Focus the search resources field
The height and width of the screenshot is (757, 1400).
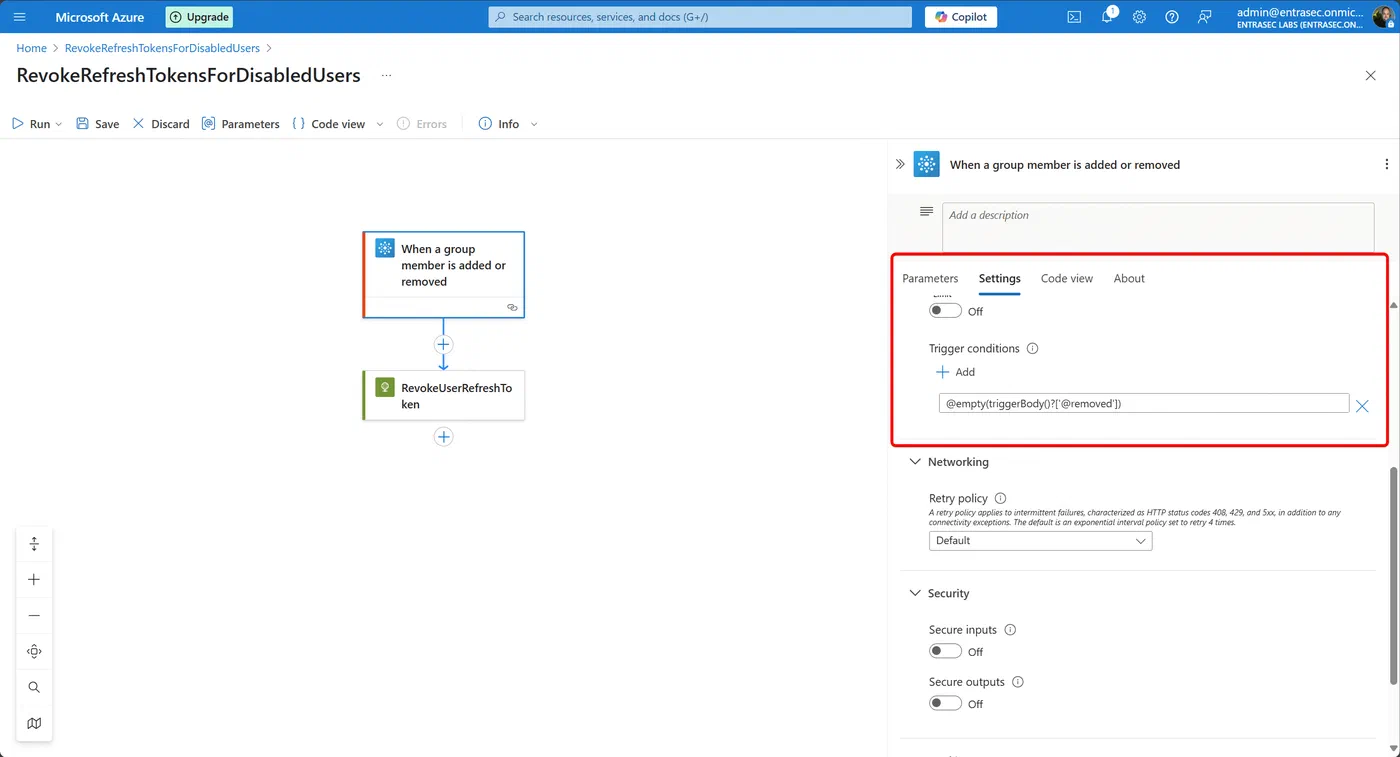point(700,17)
